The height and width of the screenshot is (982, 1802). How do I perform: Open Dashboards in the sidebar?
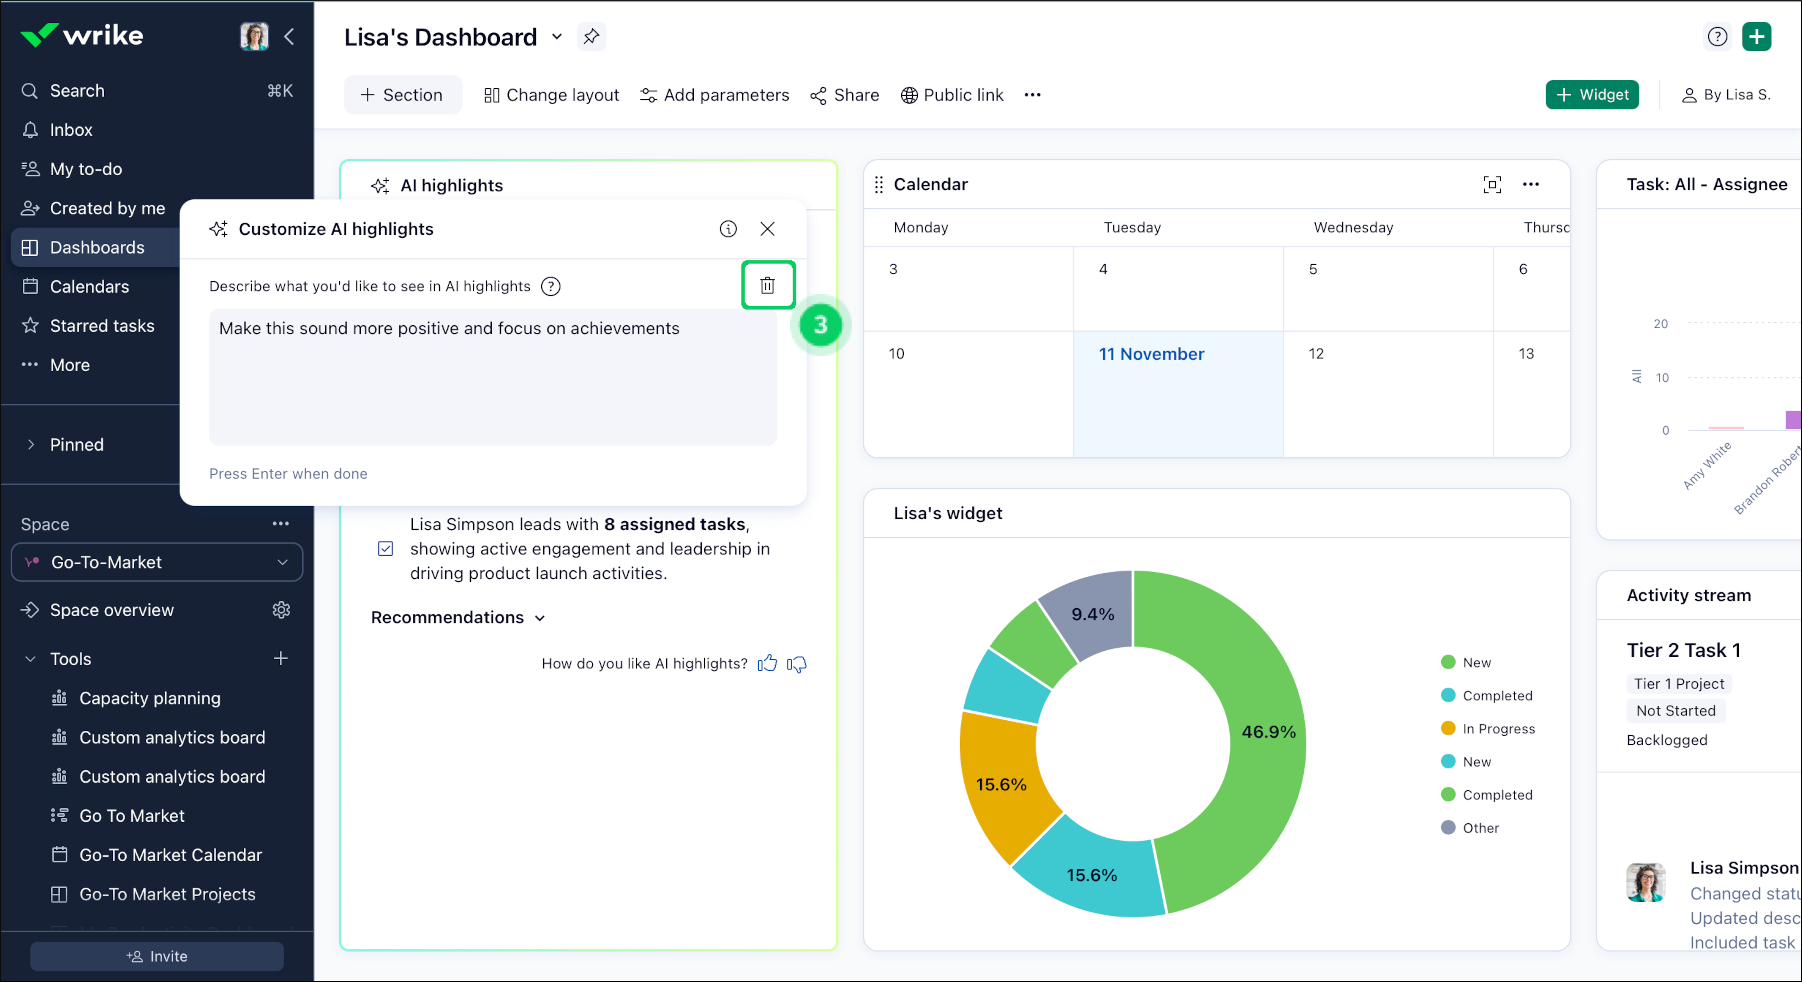coord(97,248)
